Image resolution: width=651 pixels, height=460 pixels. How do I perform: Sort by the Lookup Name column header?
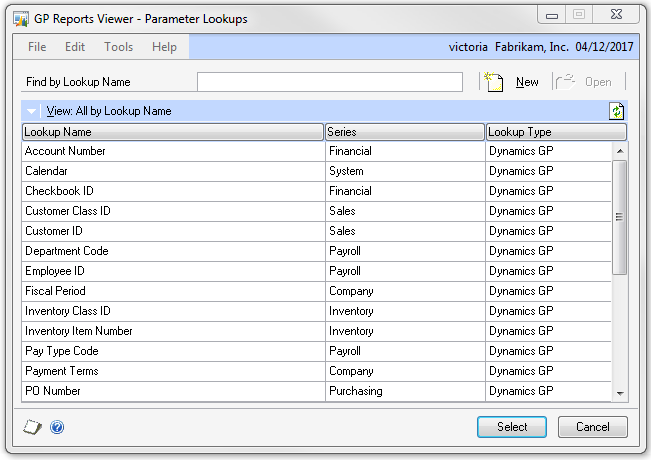[x=173, y=132]
